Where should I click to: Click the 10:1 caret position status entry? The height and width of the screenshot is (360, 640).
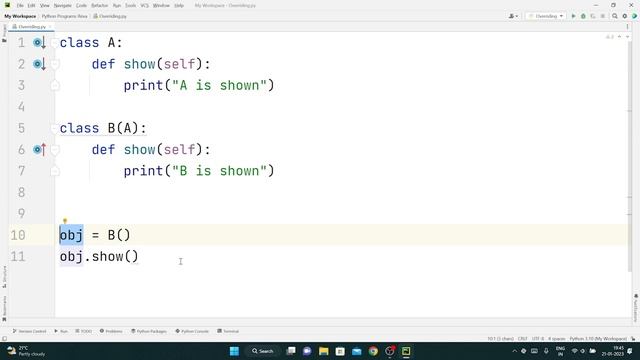pyautogui.click(x=500, y=339)
